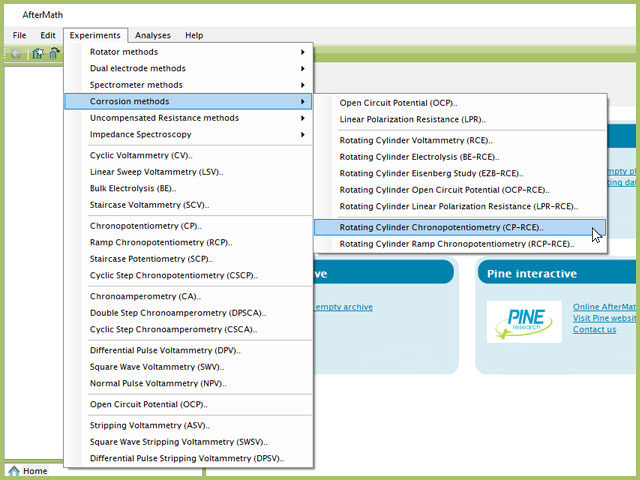Viewport: 640px width, 480px height.
Task: Expand Impedance Spectroscopy submenu
Action: point(188,134)
